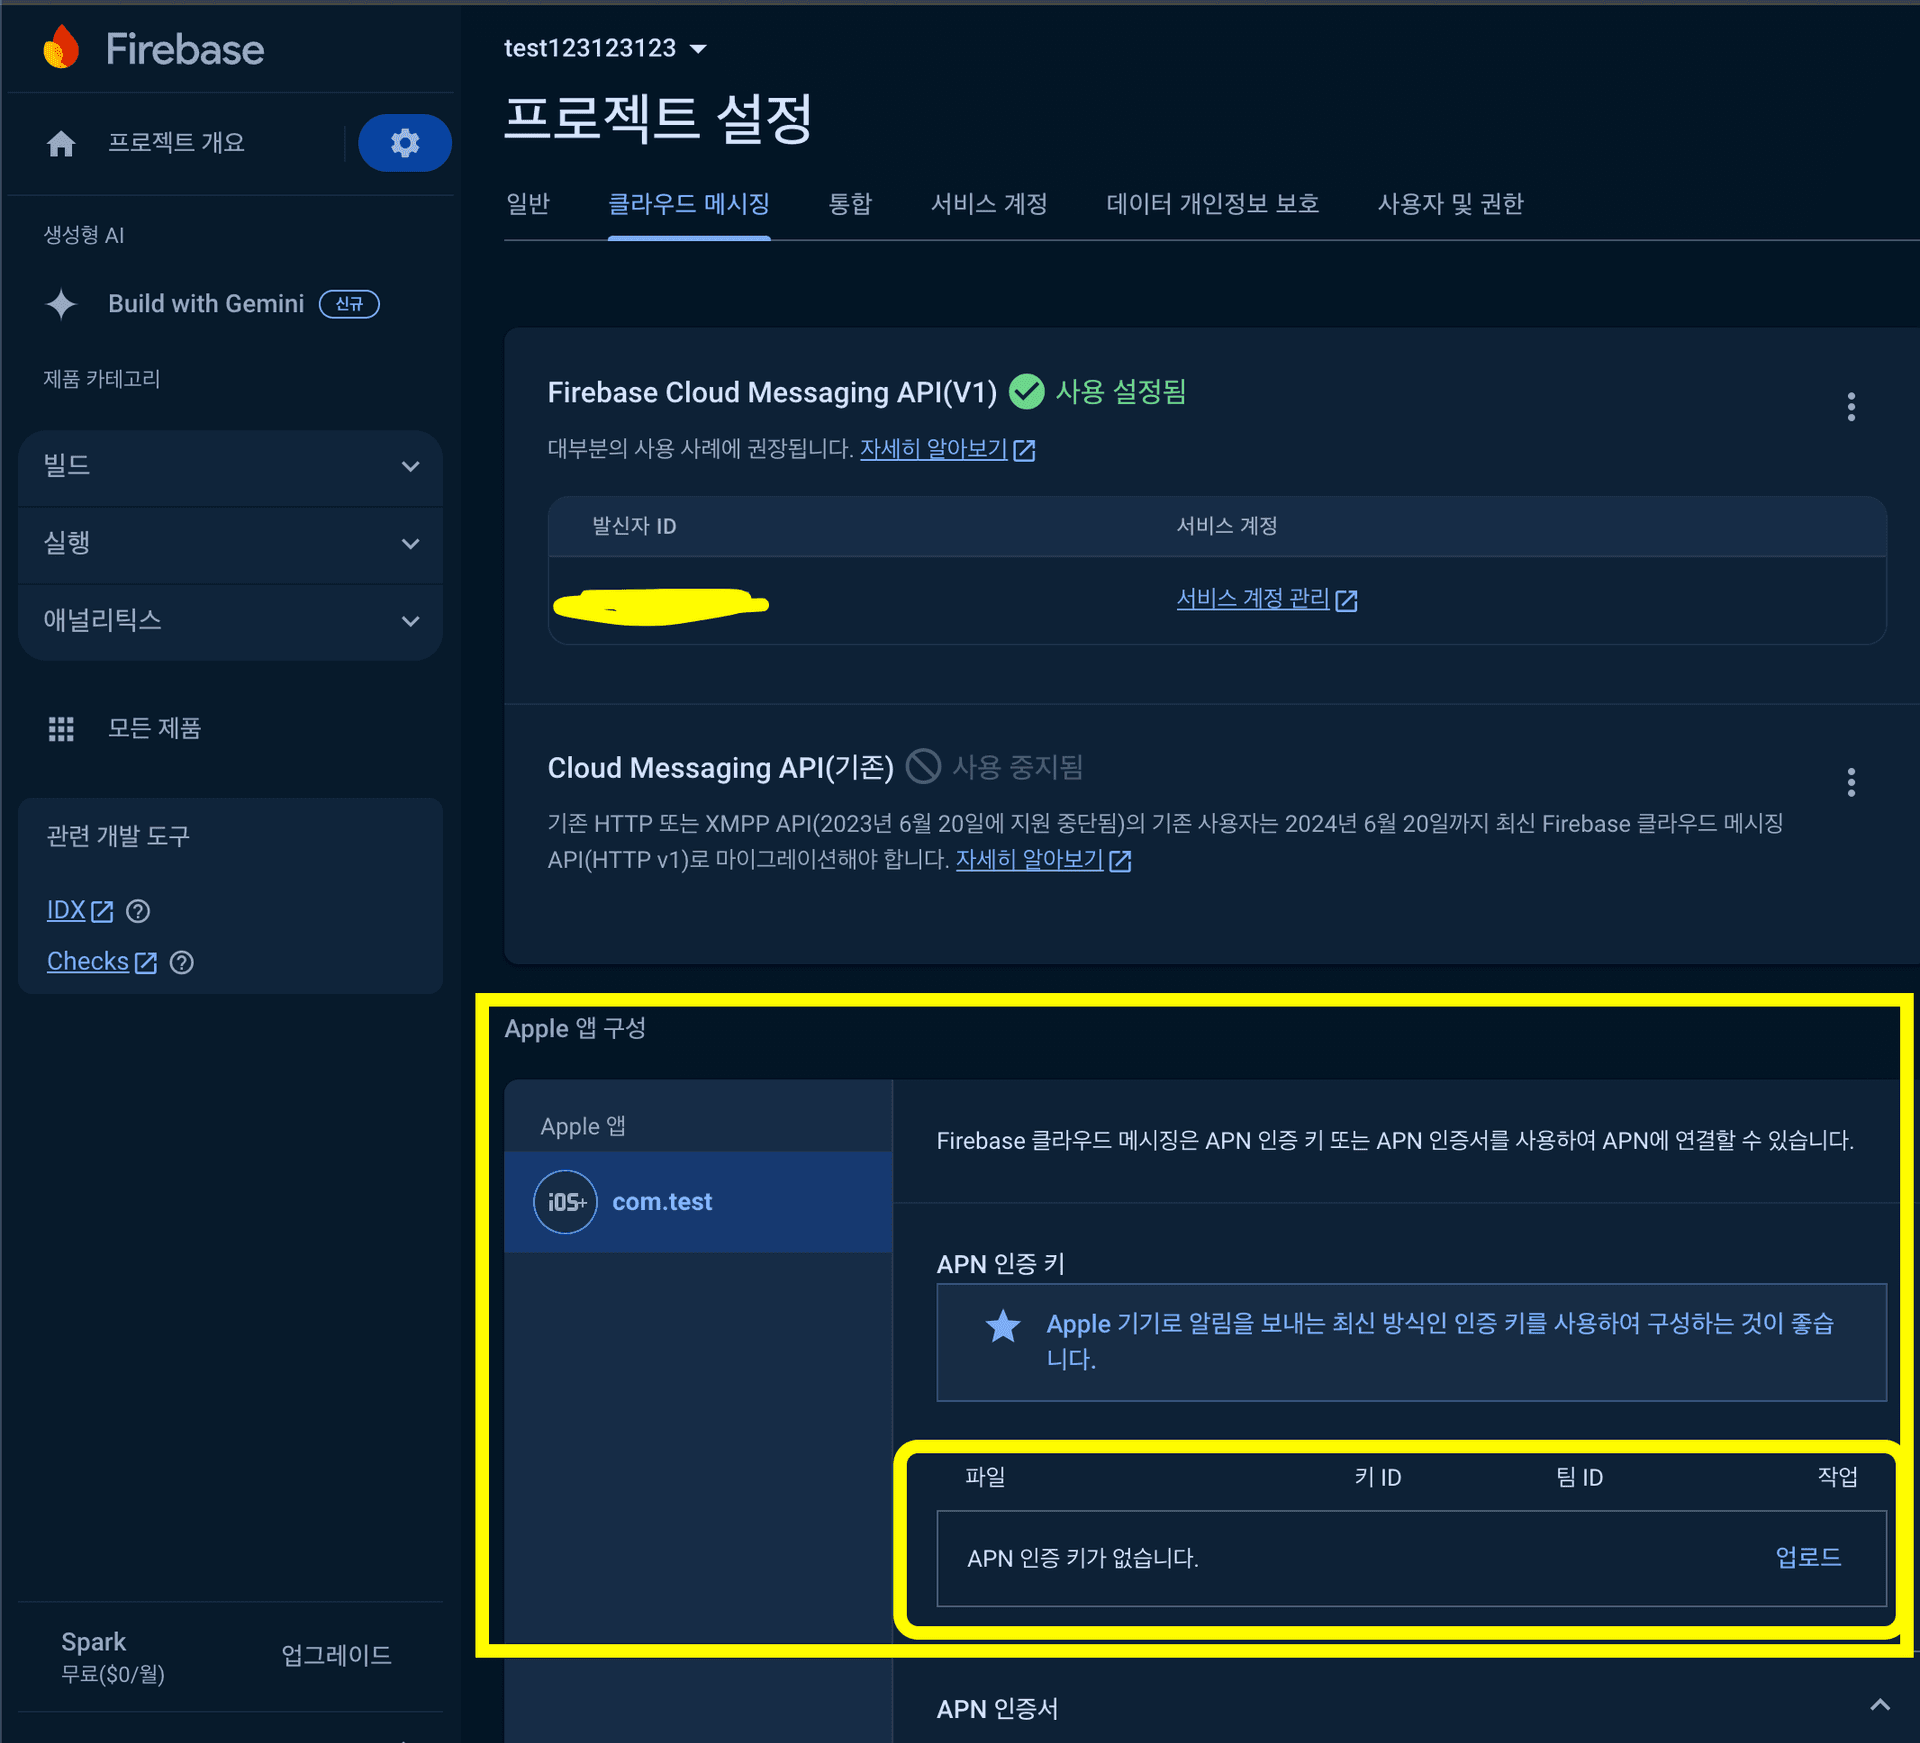Image resolution: width=1920 pixels, height=1743 pixels.
Task: Click the help icon next to Checks
Action: click(x=182, y=962)
